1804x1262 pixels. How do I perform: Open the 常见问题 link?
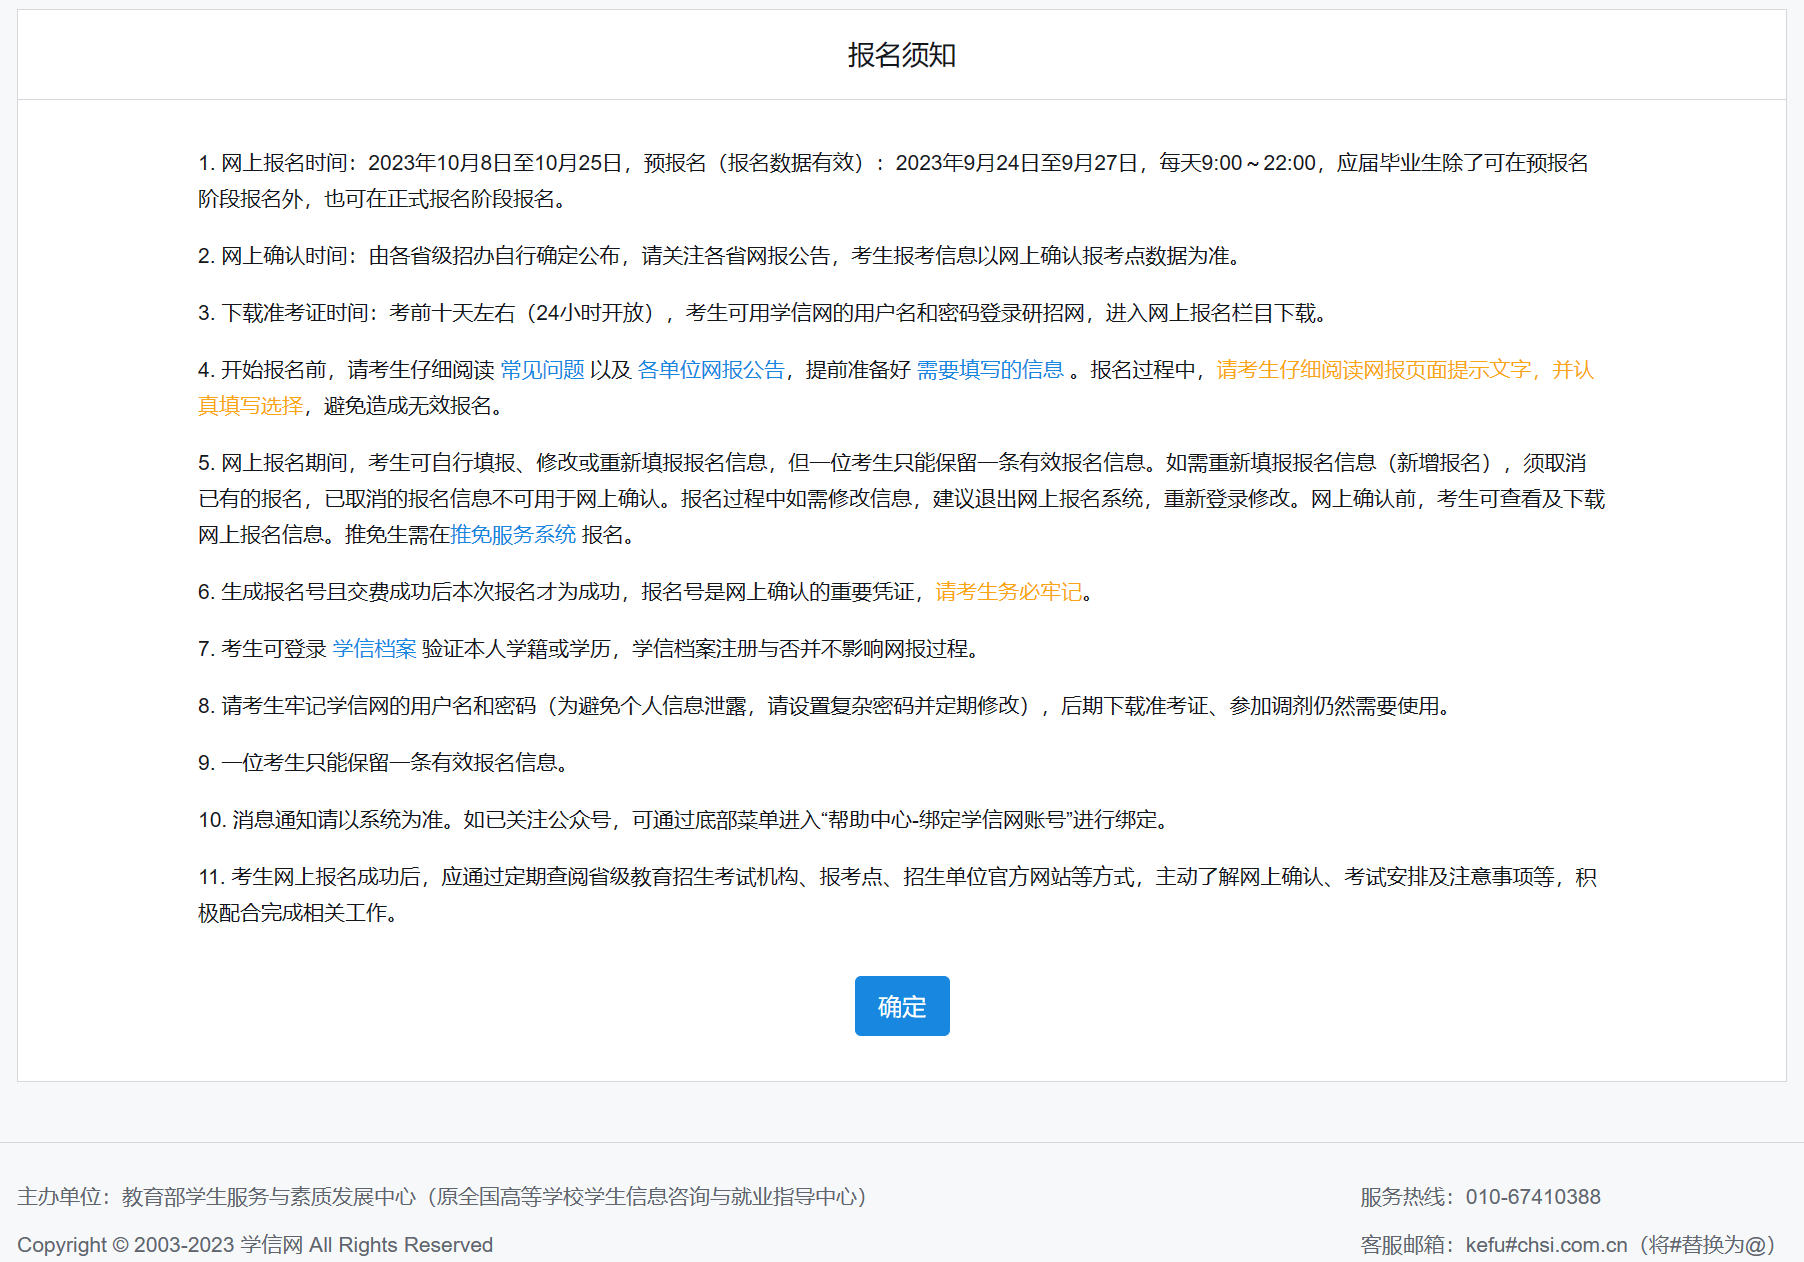542,370
